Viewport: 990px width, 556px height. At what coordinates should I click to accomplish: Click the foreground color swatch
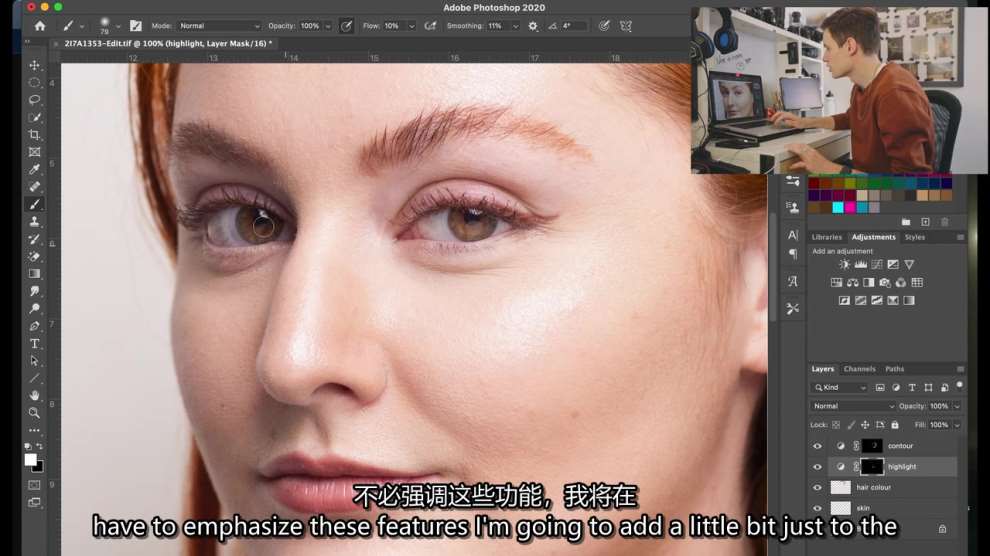(x=30, y=460)
